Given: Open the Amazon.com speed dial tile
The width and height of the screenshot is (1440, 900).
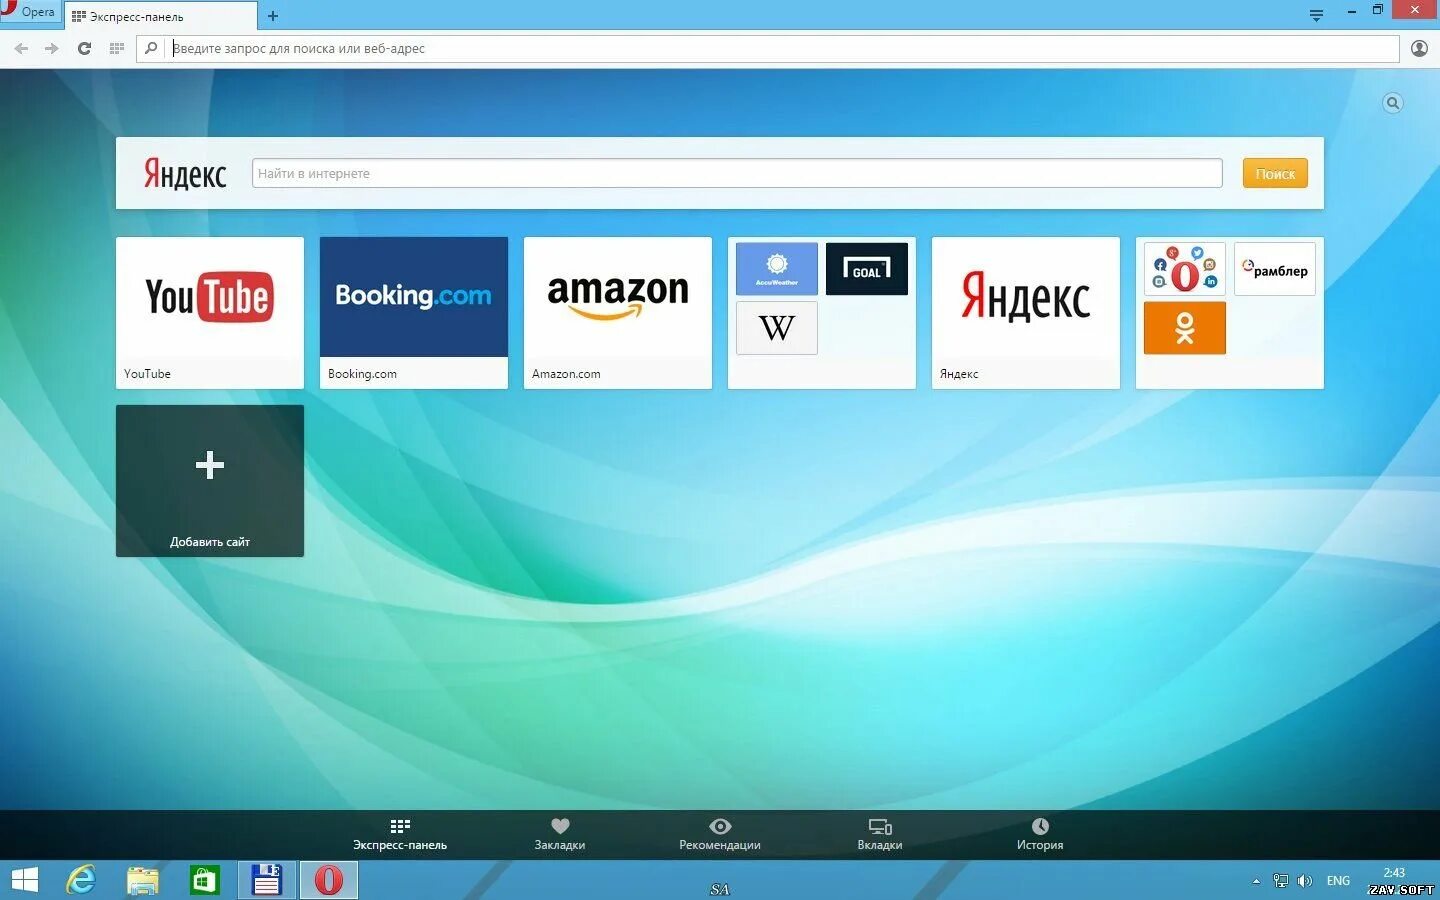Looking at the screenshot, I should tap(618, 313).
